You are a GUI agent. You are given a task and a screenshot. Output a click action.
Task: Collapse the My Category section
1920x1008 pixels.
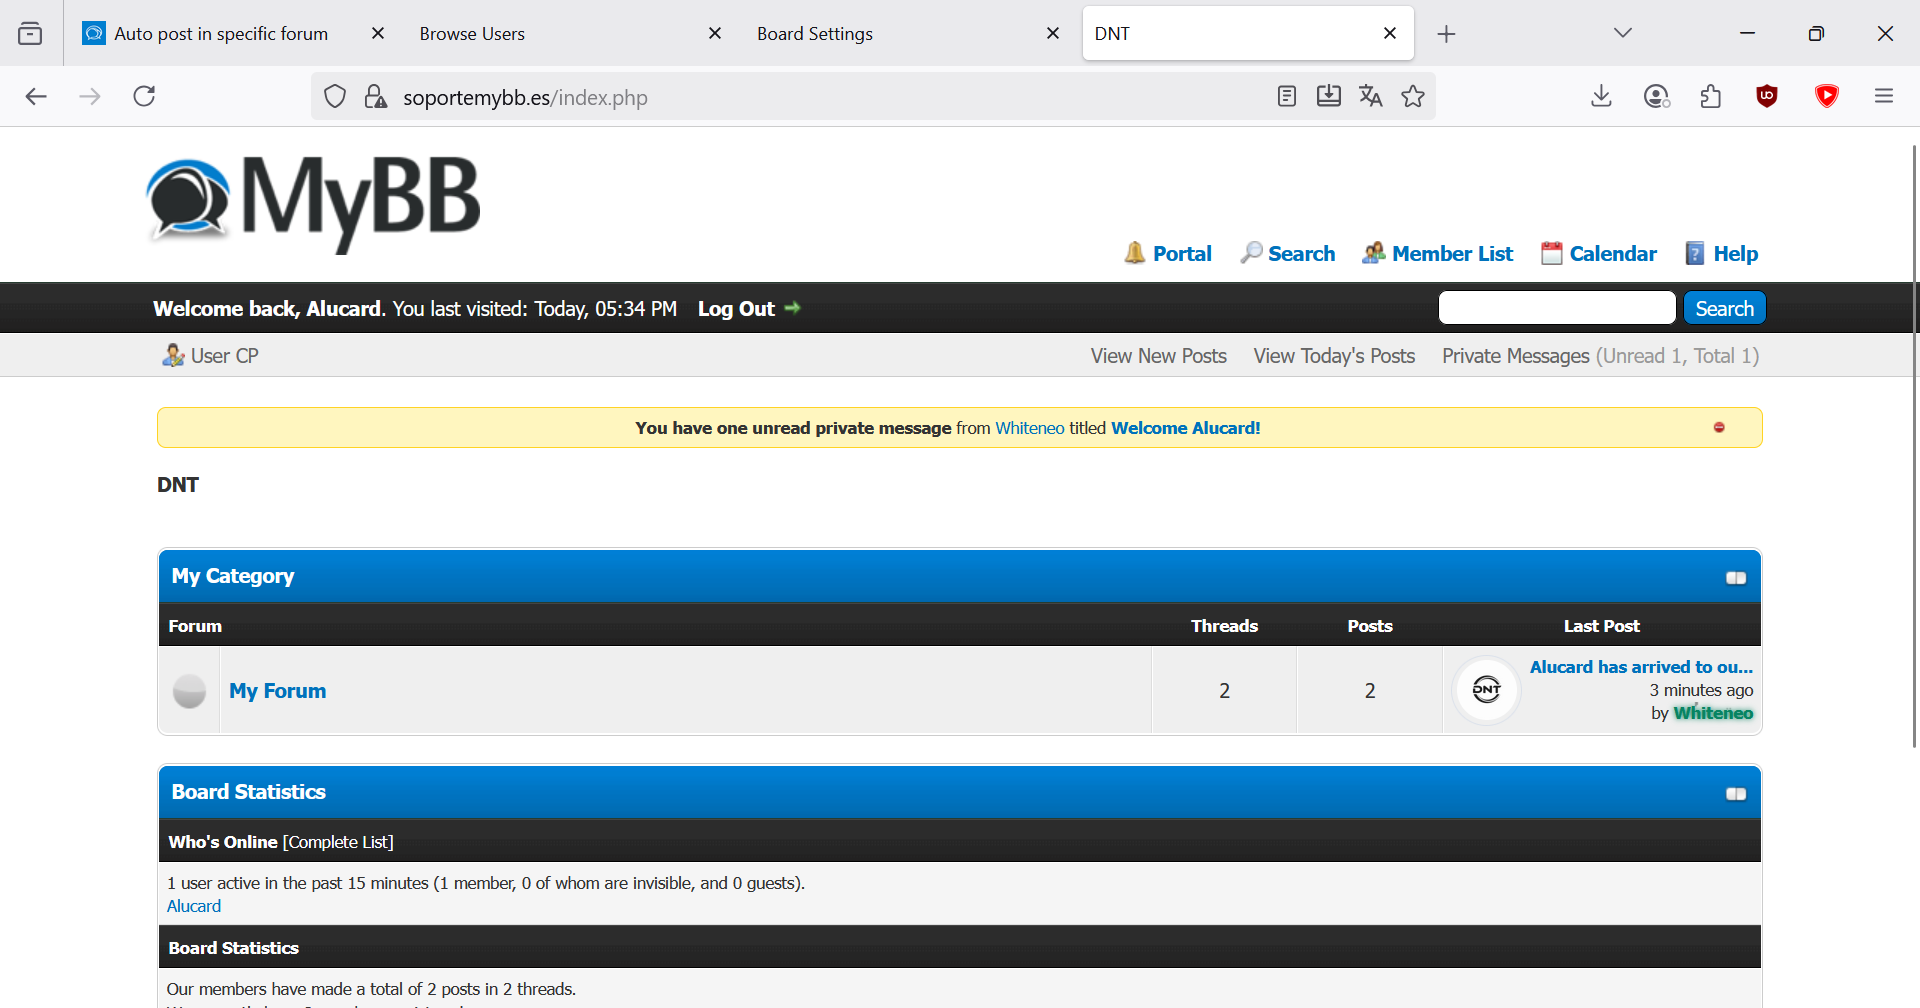(x=1735, y=578)
